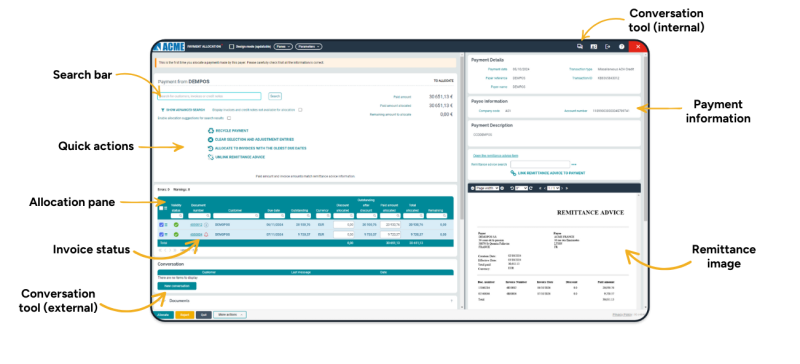Open the second row document number link
The width and height of the screenshot is (800, 364).
(x=196, y=234)
